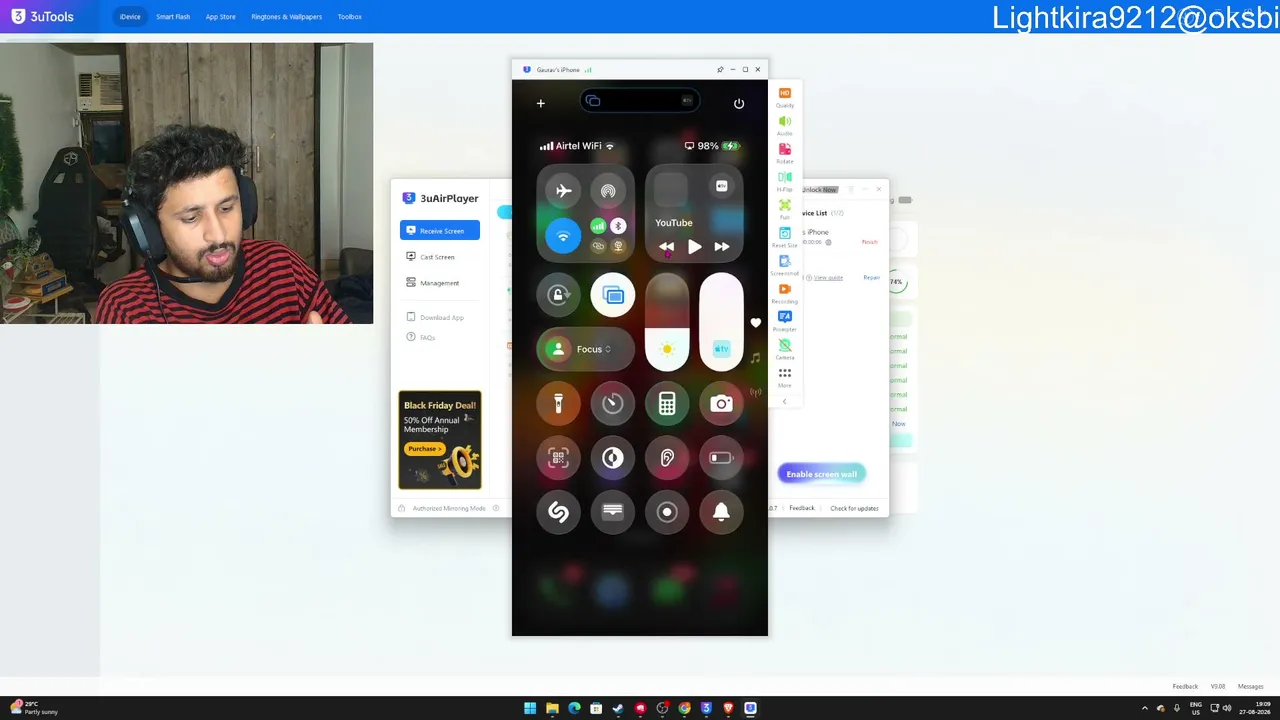
Task: Toggle Dark Mode control
Action: coord(613,458)
